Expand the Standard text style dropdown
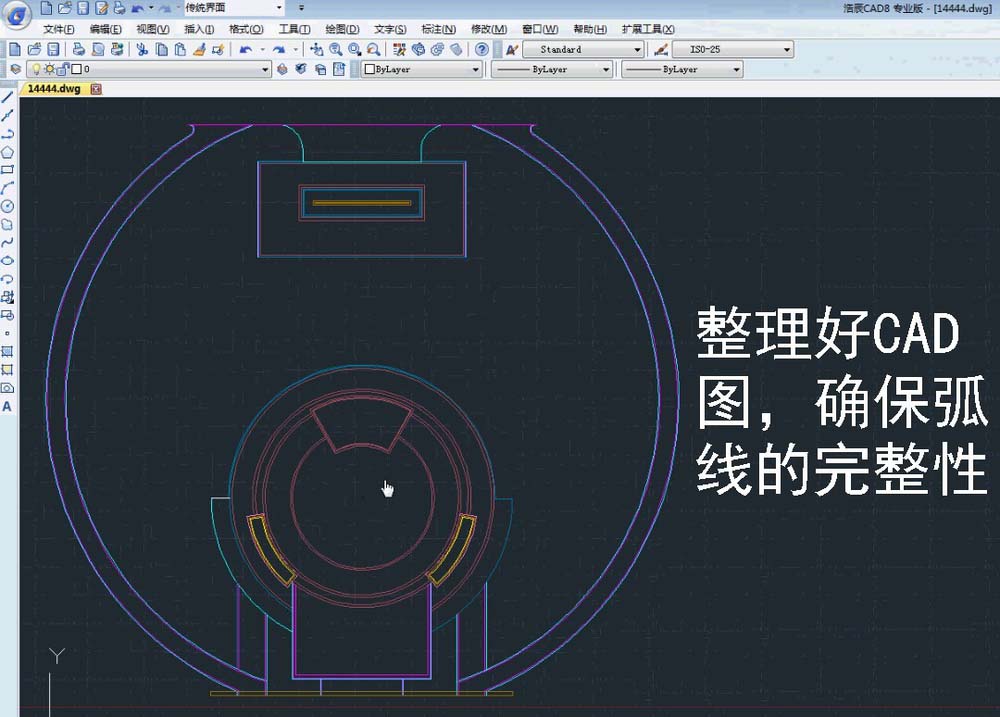 tap(637, 48)
